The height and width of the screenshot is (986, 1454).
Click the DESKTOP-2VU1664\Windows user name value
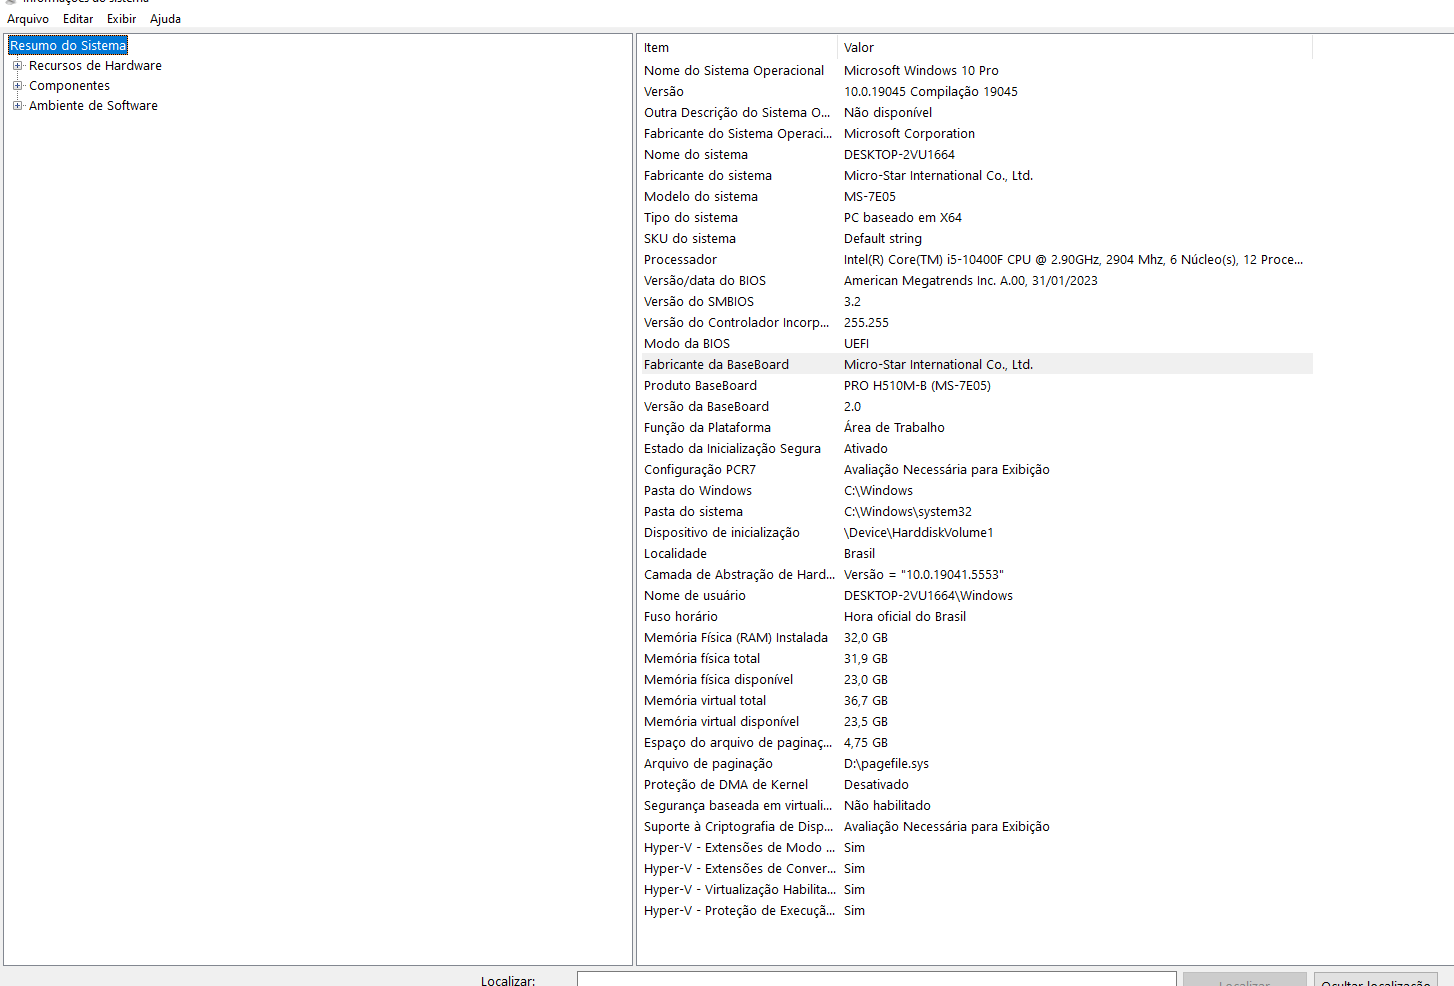click(928, 596)
